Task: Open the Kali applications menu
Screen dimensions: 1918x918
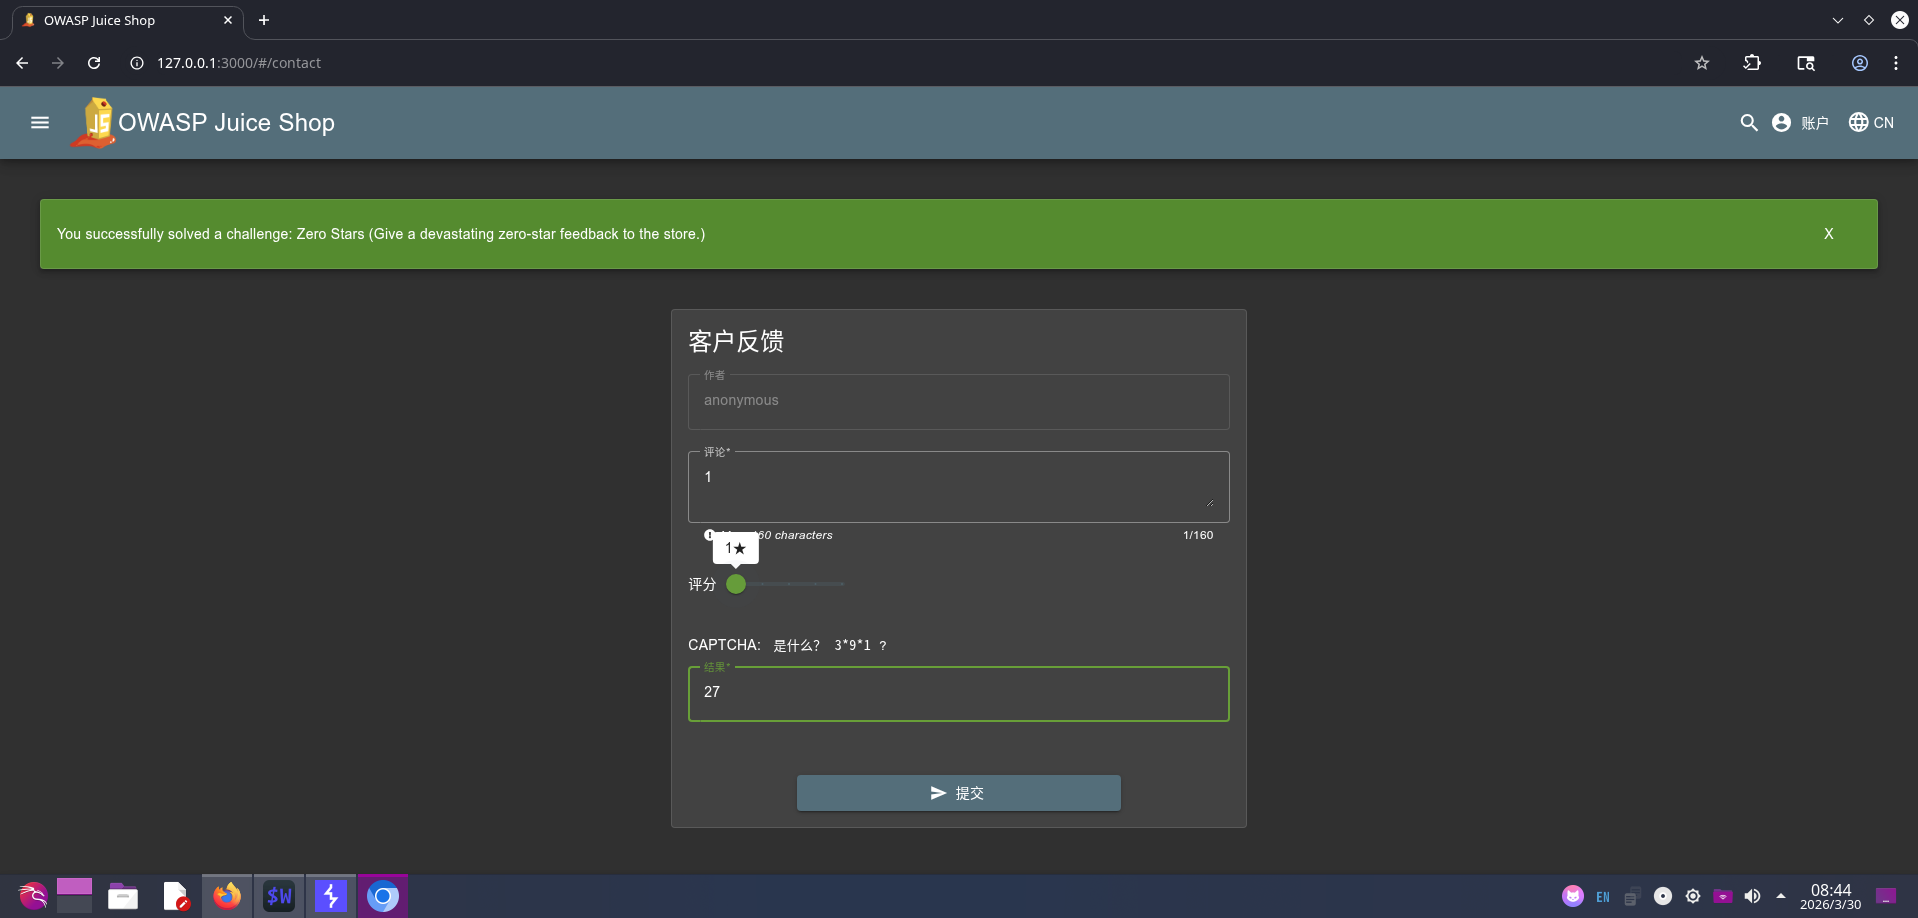Action: tap(32, 896)
